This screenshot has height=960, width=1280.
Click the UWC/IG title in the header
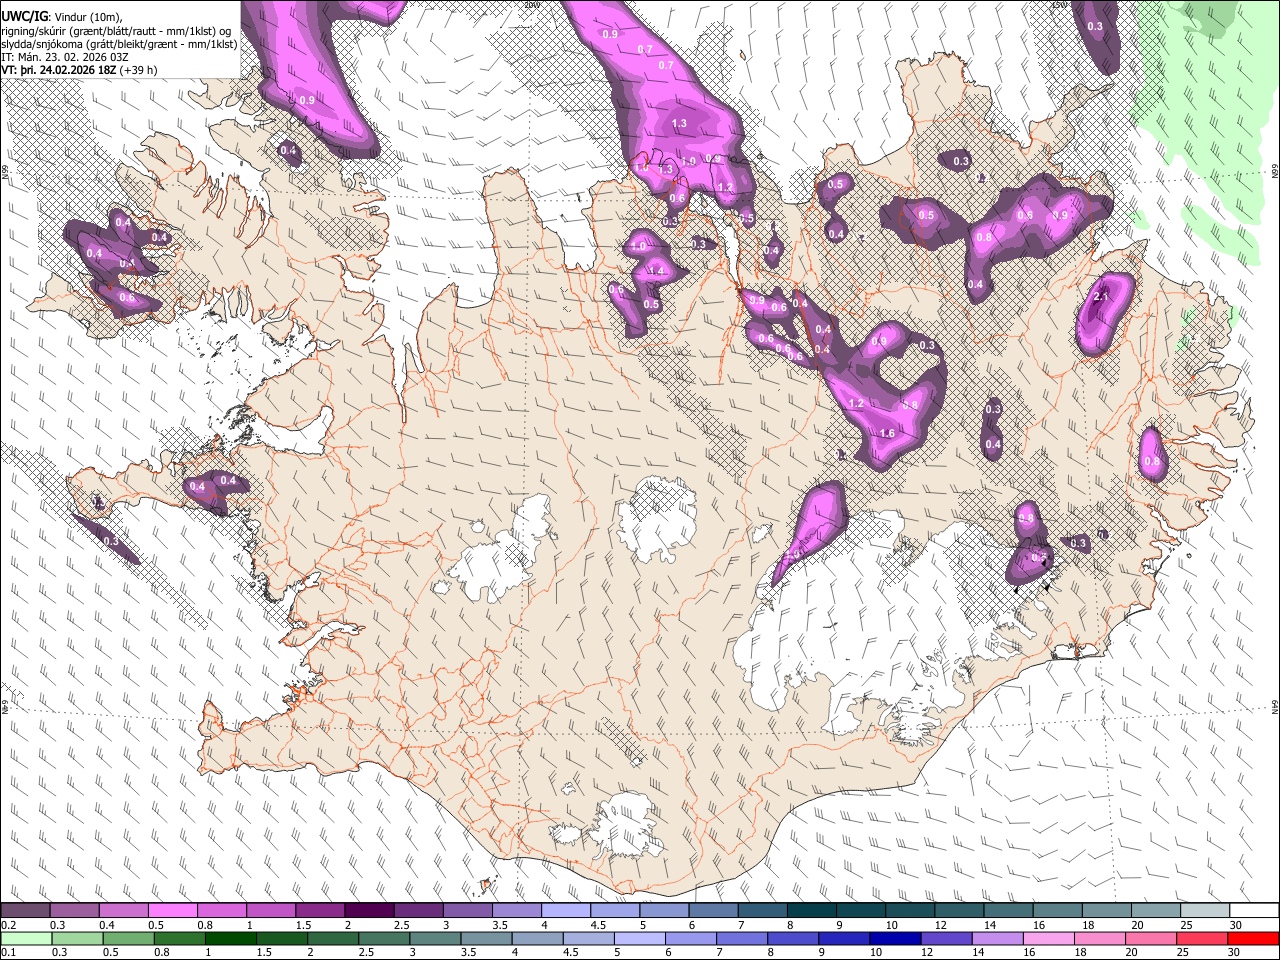coord(23,17)
